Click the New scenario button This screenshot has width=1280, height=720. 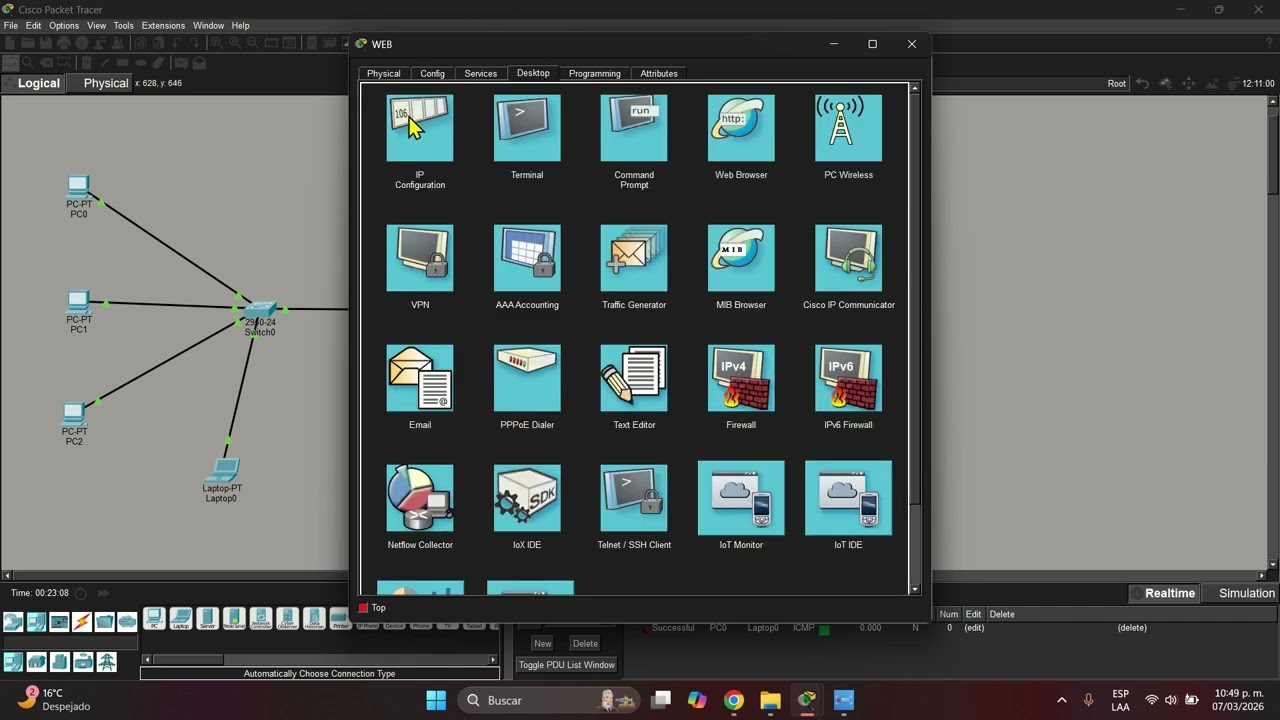542,643
